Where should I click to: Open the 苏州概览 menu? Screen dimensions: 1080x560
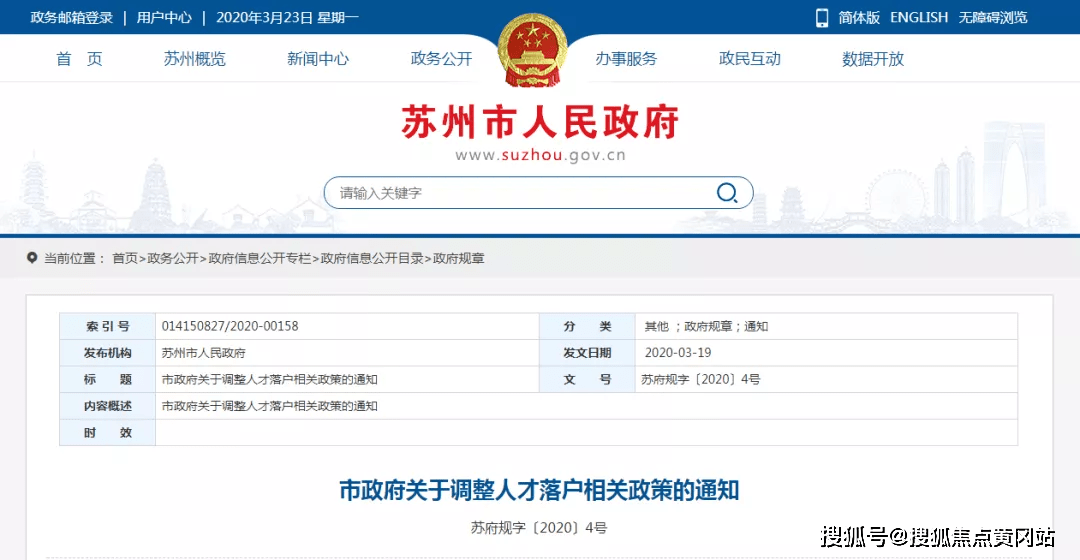(x=195, y=59)
